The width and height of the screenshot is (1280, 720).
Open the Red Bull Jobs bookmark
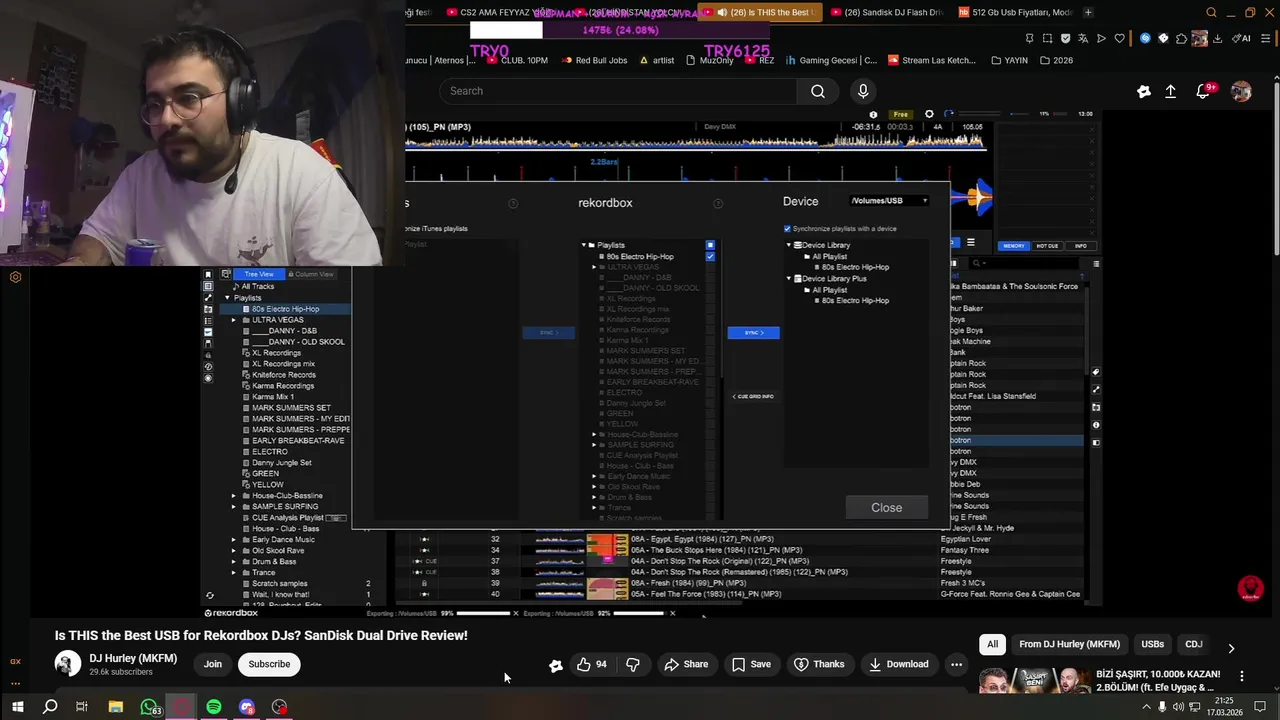594,60
